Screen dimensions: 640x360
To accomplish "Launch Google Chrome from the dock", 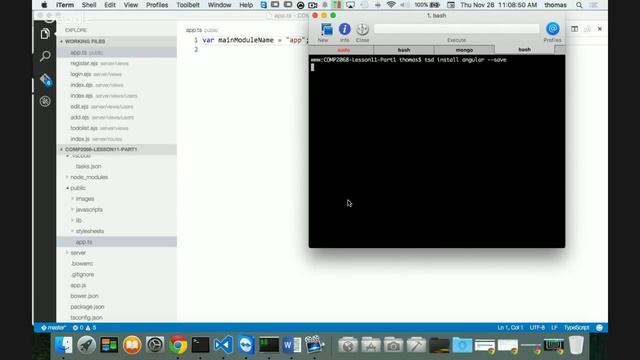I will point(178,345).
